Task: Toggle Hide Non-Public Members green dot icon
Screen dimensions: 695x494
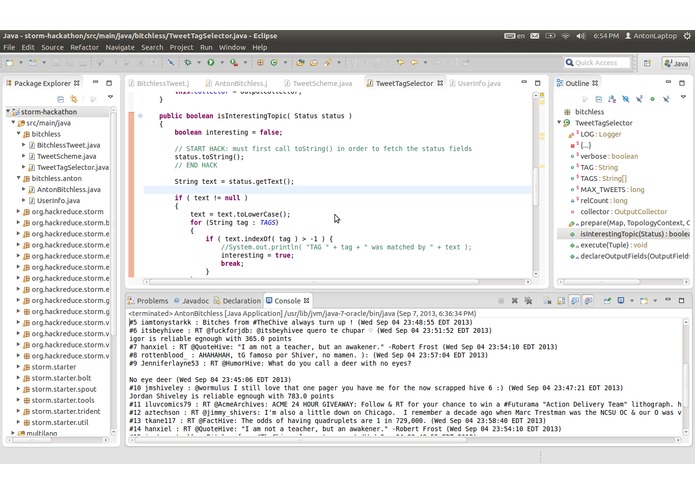Action: (652, 99)
